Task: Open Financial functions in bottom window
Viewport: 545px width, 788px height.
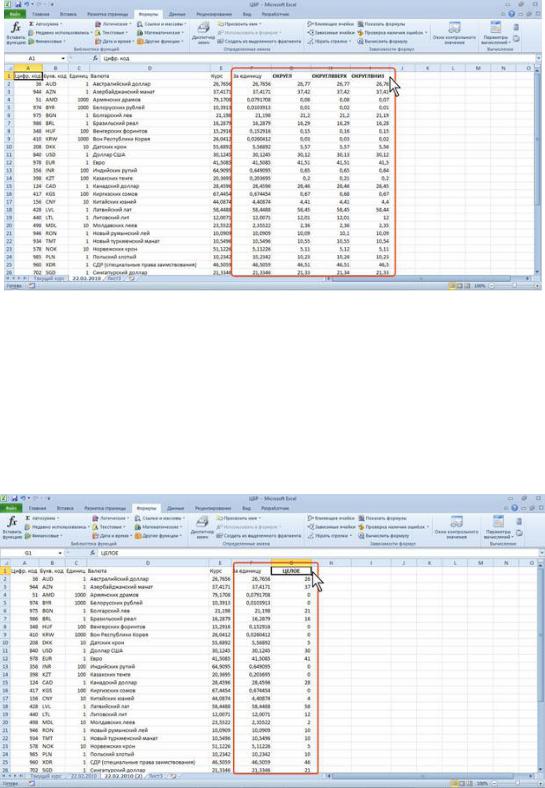Action: pos(43,535)
